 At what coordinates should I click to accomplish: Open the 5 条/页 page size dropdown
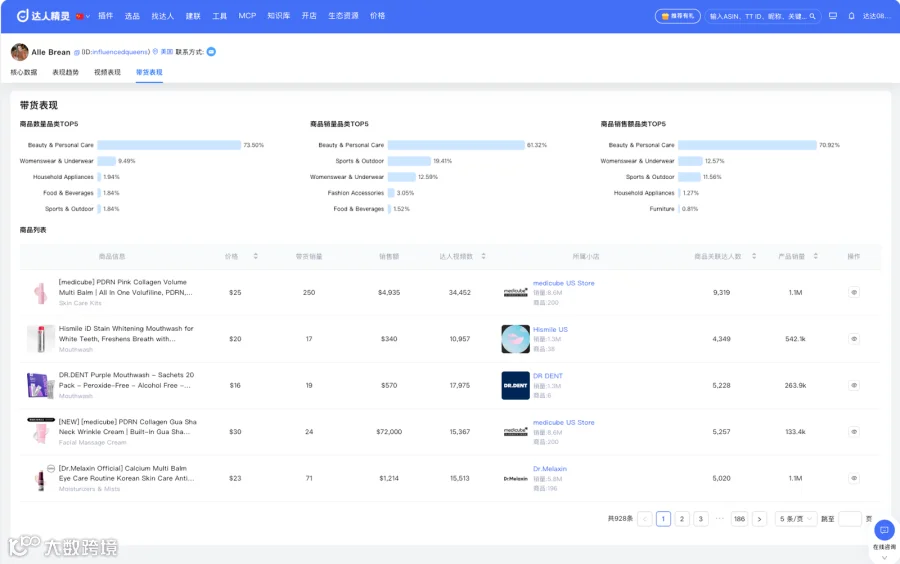796,519
